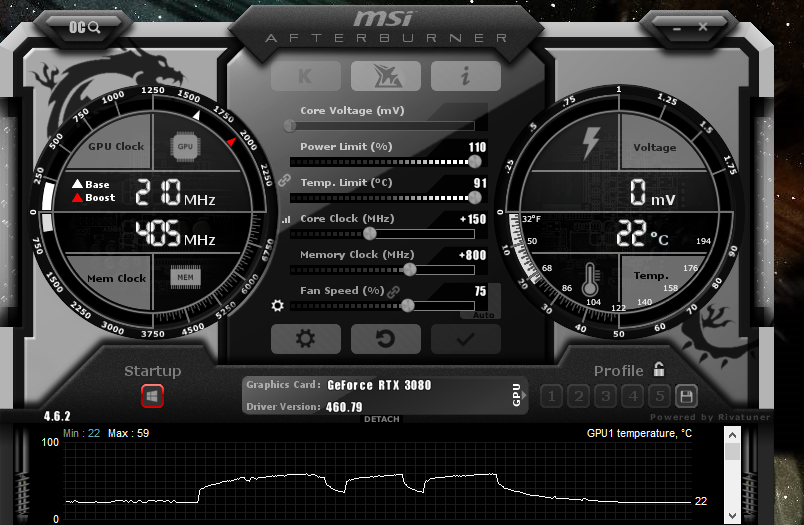This screenshot has width=804, height=525.
Task: Open the settings gear button
Action: pyautogui.click(x=306, y=339)
